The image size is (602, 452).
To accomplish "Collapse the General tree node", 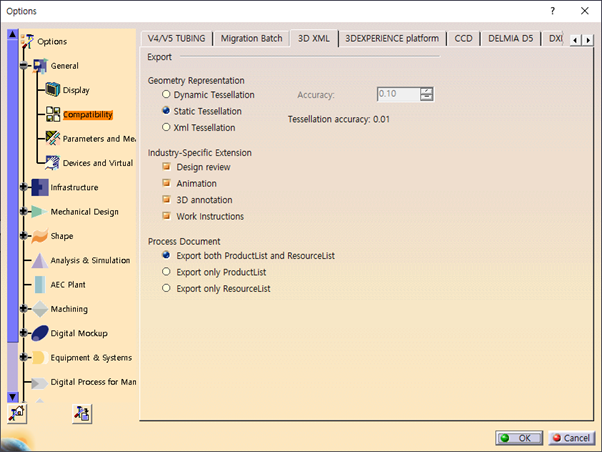I will click(24, 66).
